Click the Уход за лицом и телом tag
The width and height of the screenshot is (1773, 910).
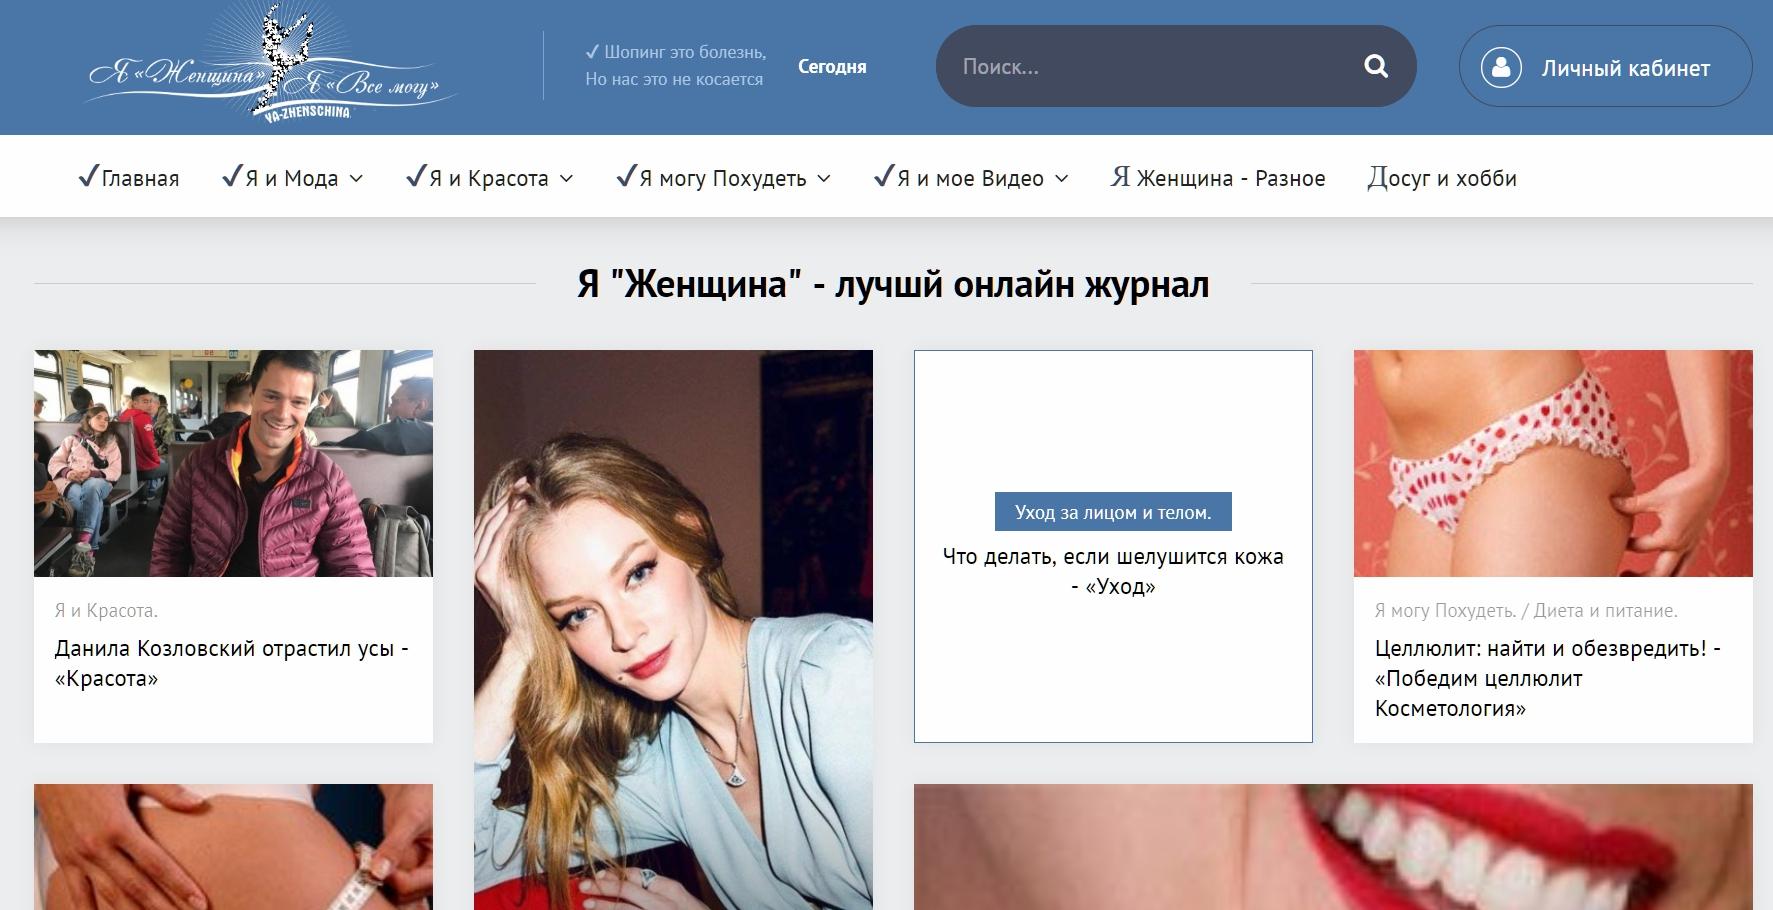coord(1113,512)
